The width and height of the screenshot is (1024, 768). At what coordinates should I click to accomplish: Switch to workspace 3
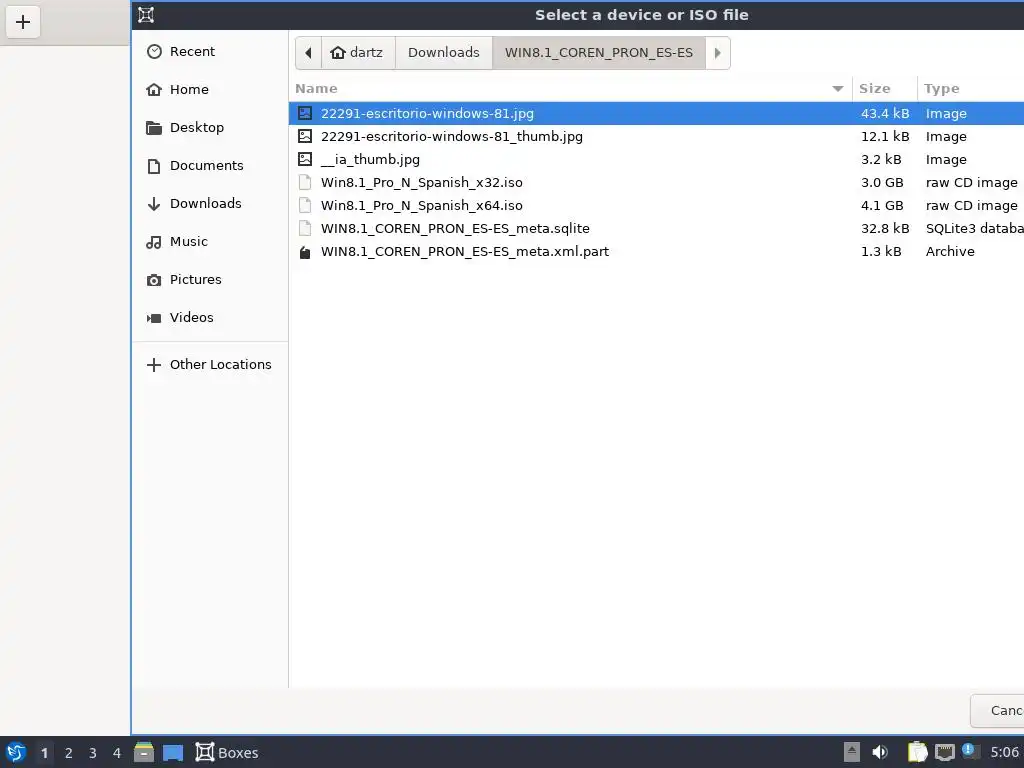(93, 753)
